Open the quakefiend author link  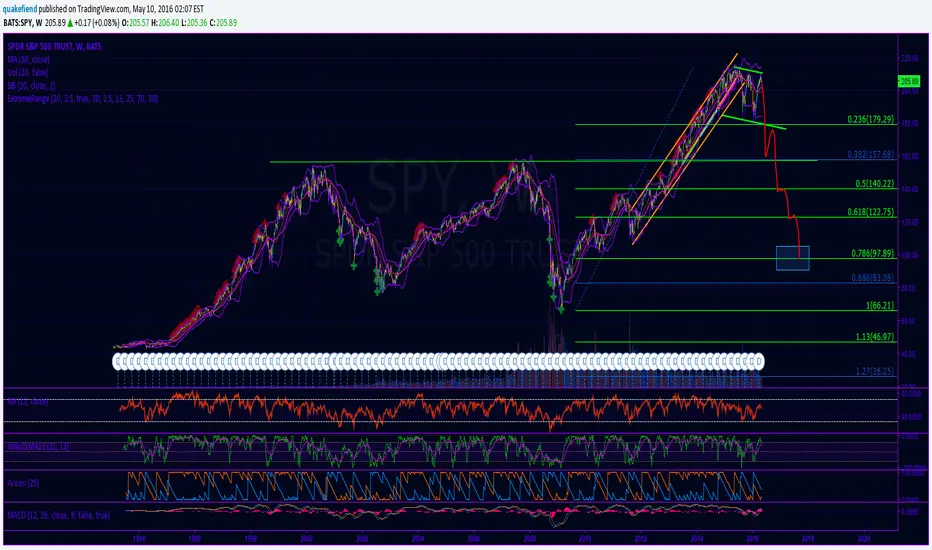pyautogui.click(x=20, y=9)
